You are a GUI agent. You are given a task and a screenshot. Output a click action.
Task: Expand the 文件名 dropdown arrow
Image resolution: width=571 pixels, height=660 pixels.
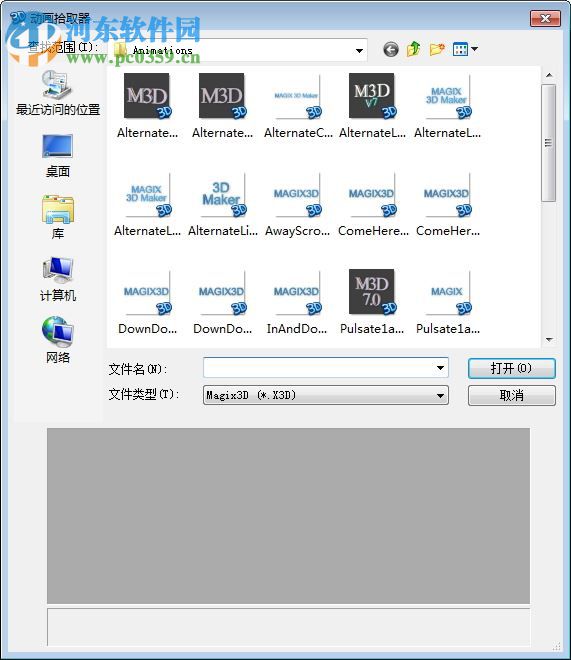click(x=440, y=368)
